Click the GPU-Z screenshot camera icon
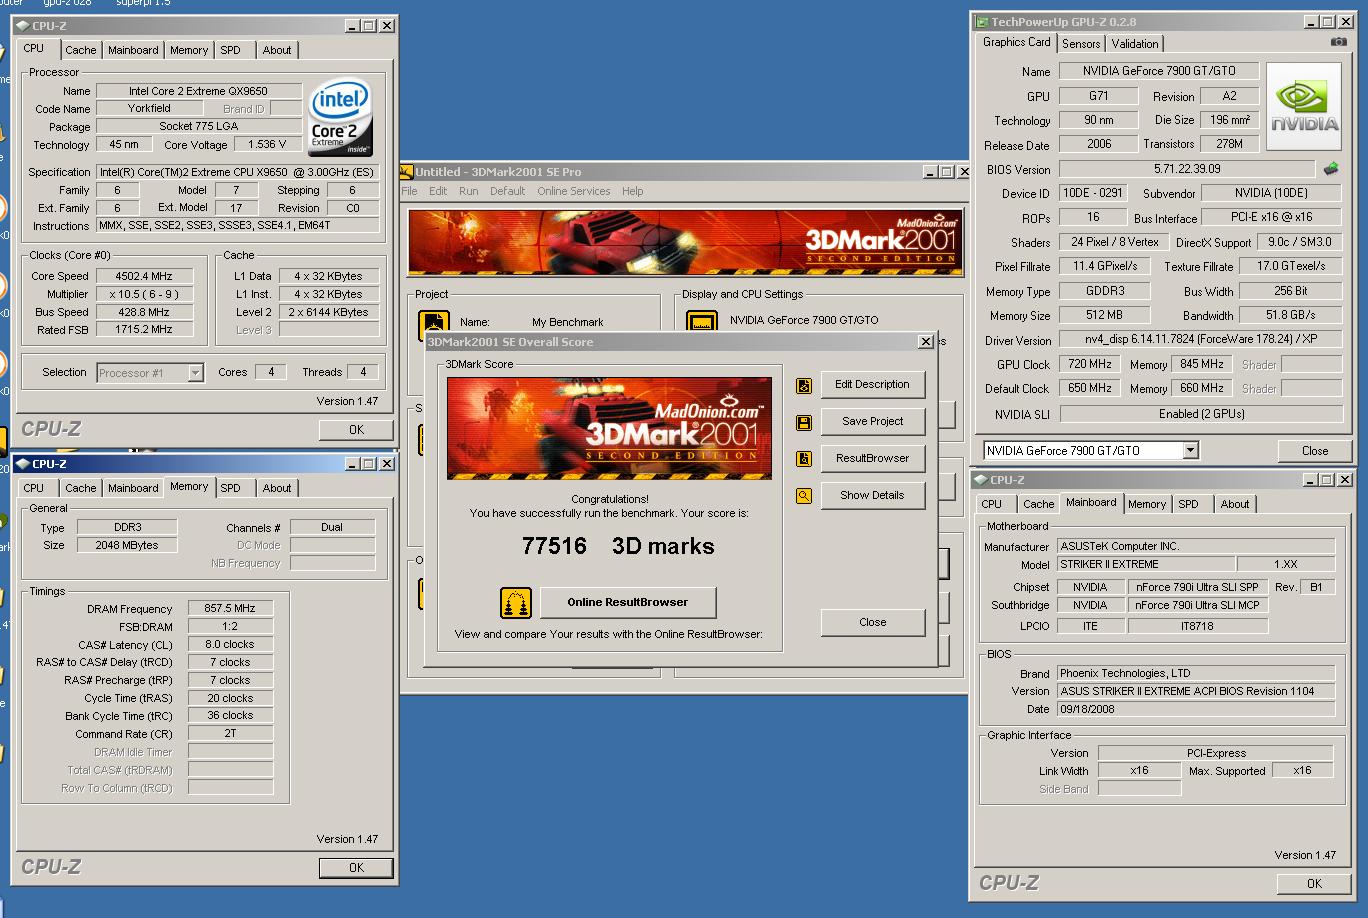Viewport: 1368px width, 918px height. 1338,42
